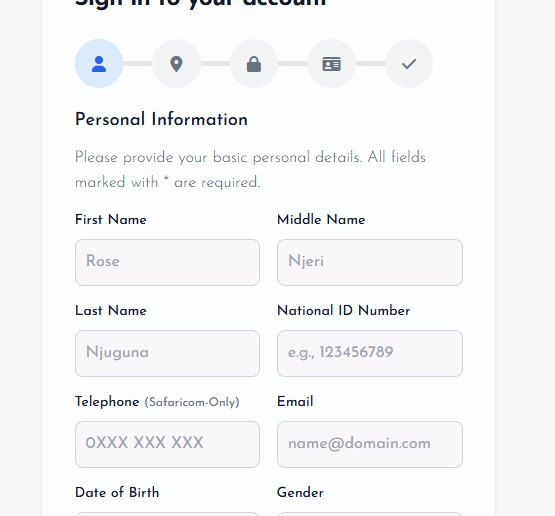Click the National ID Number input box
Viewport: 555px width, 516px height.
tap(370, 353)
